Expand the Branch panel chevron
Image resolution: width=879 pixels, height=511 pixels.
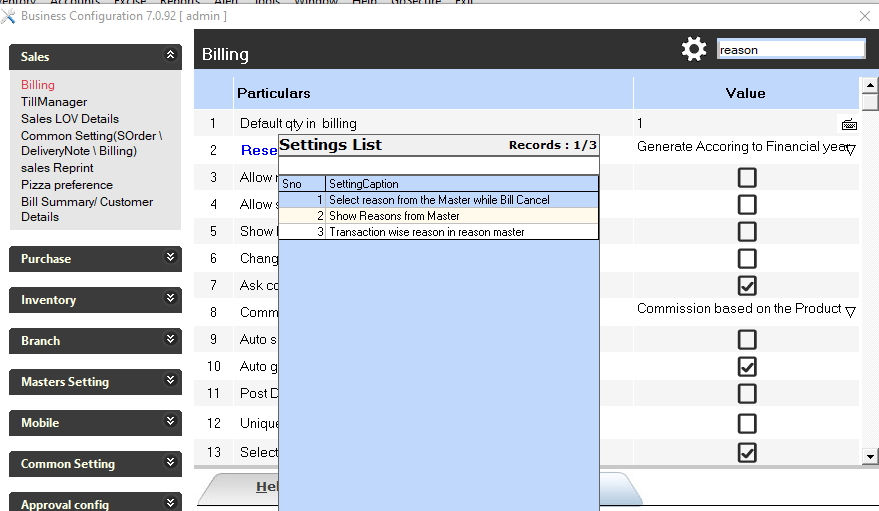pyautogui.click(x=171, y=340)
